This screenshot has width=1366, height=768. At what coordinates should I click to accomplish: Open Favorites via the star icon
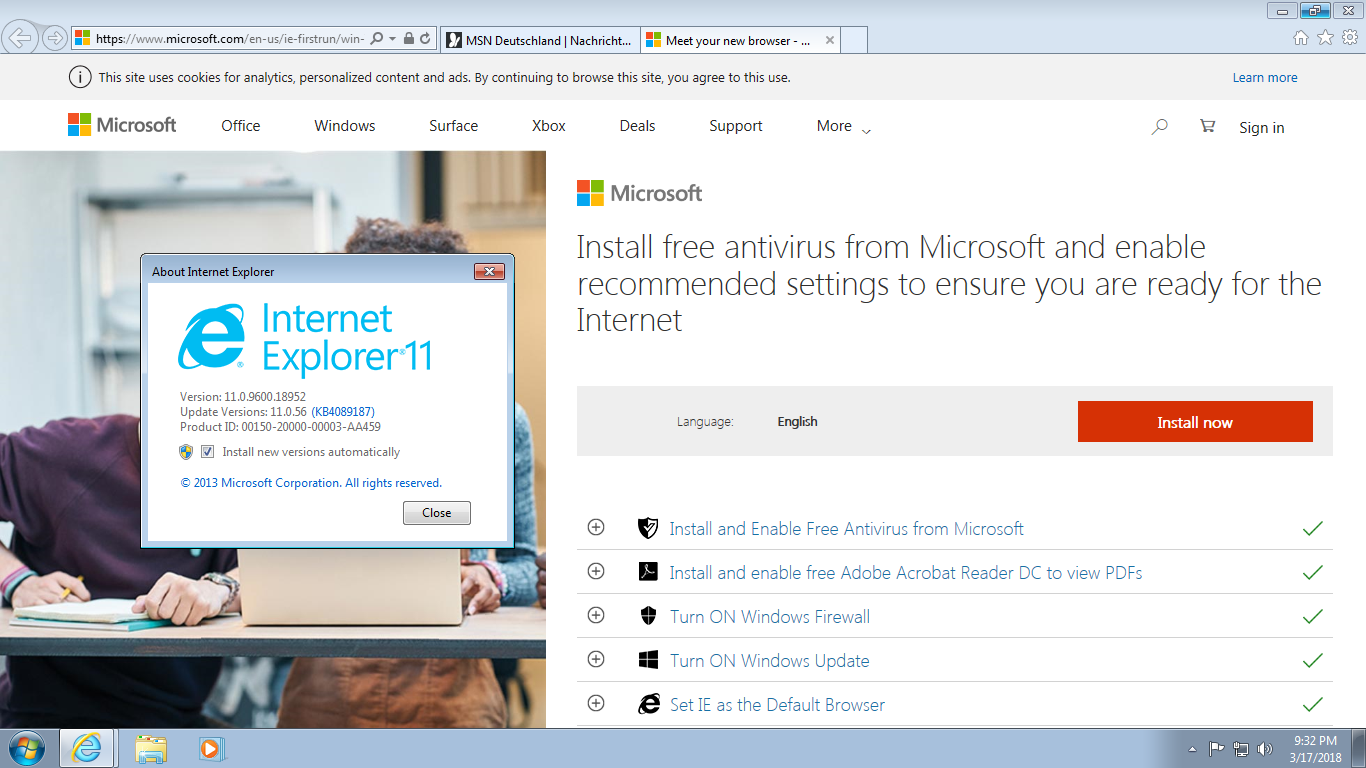tap(1325, 38)
